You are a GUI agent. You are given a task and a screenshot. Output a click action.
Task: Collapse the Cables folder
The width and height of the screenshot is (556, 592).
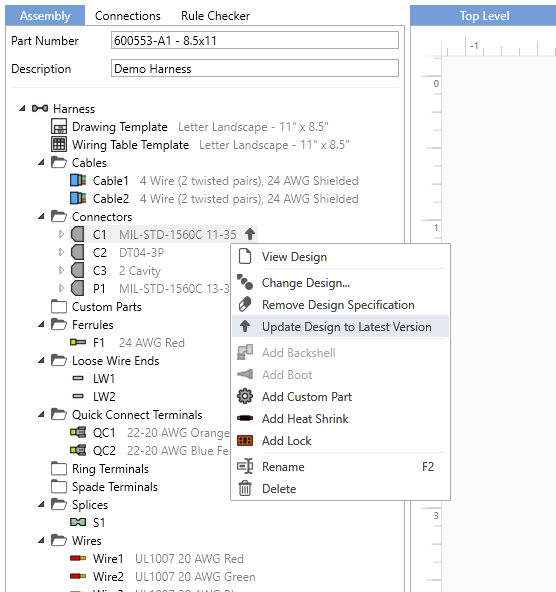coord(42,163)
